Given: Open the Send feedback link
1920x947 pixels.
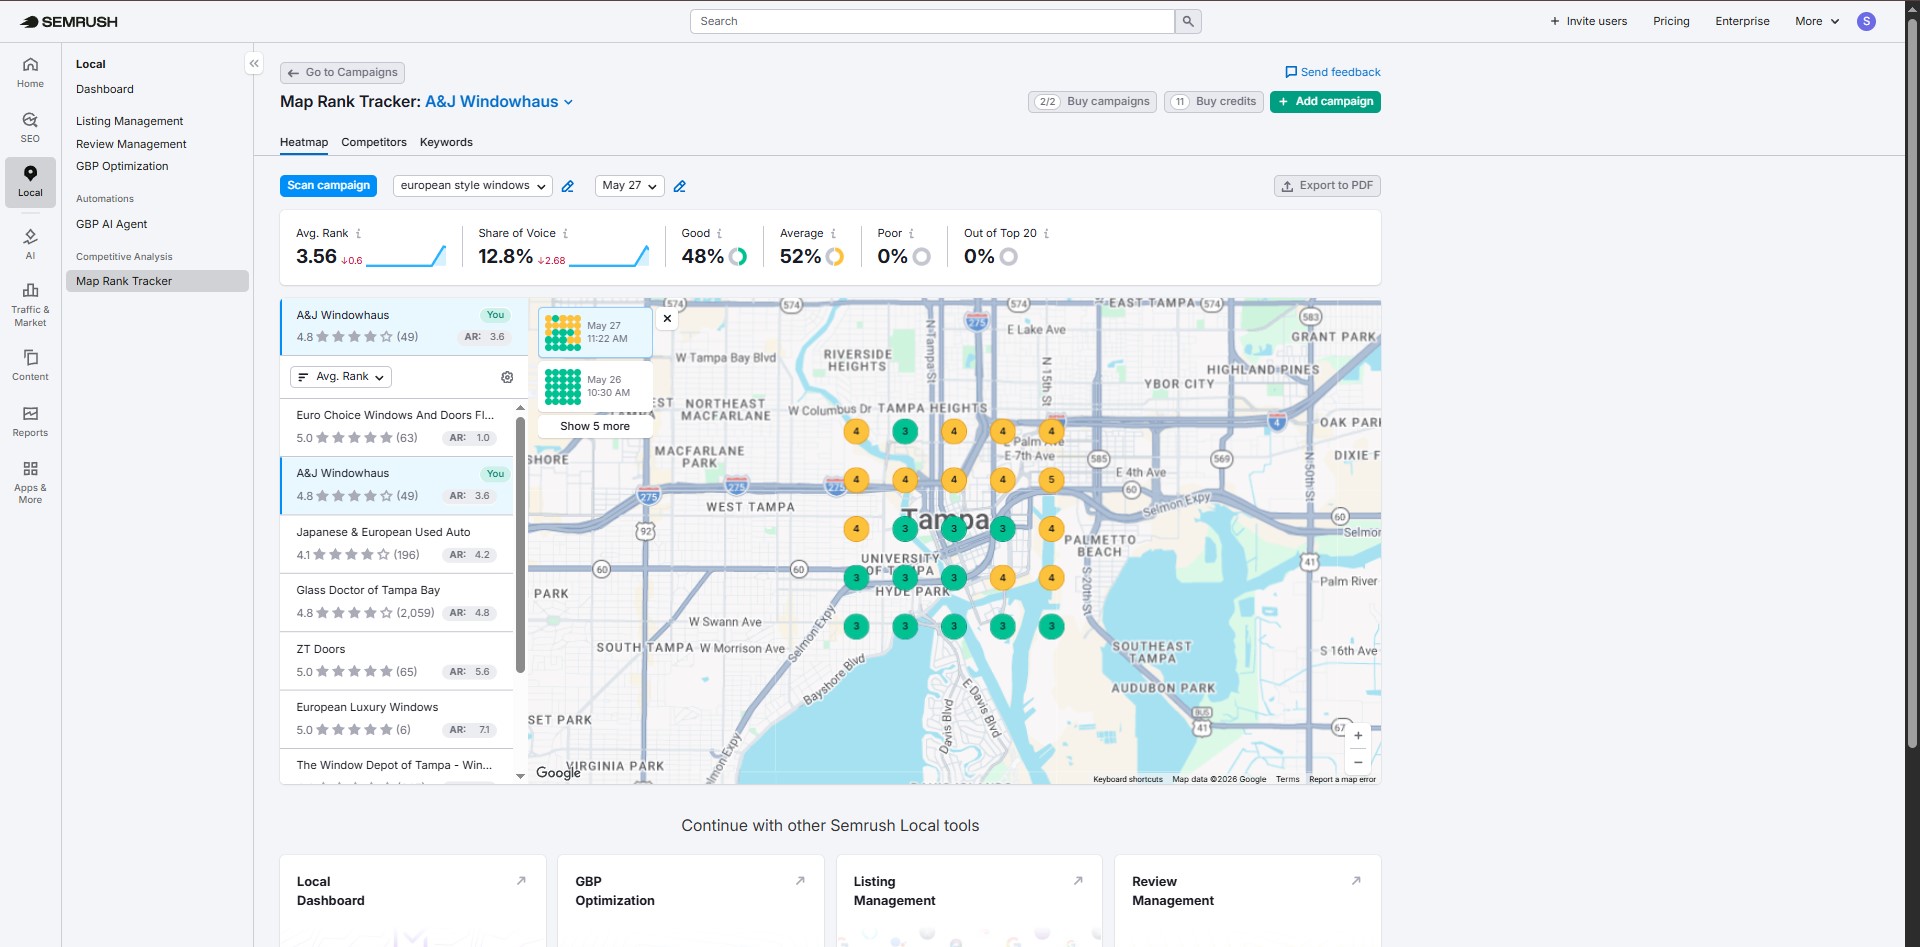Looking at the screenshot, I should point(1332,72).
